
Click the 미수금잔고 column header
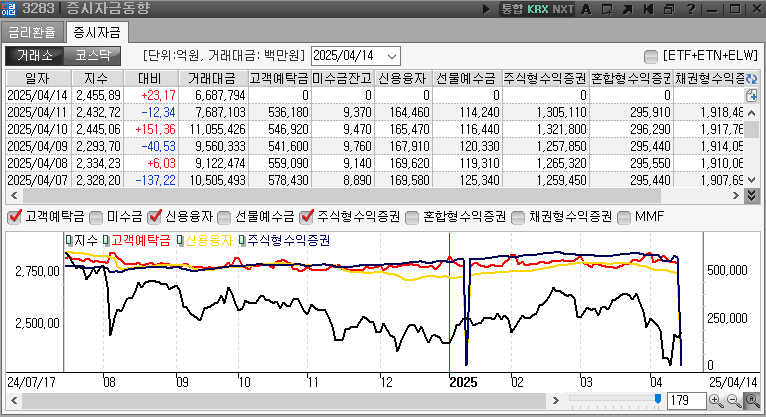(x=342, y=79)
